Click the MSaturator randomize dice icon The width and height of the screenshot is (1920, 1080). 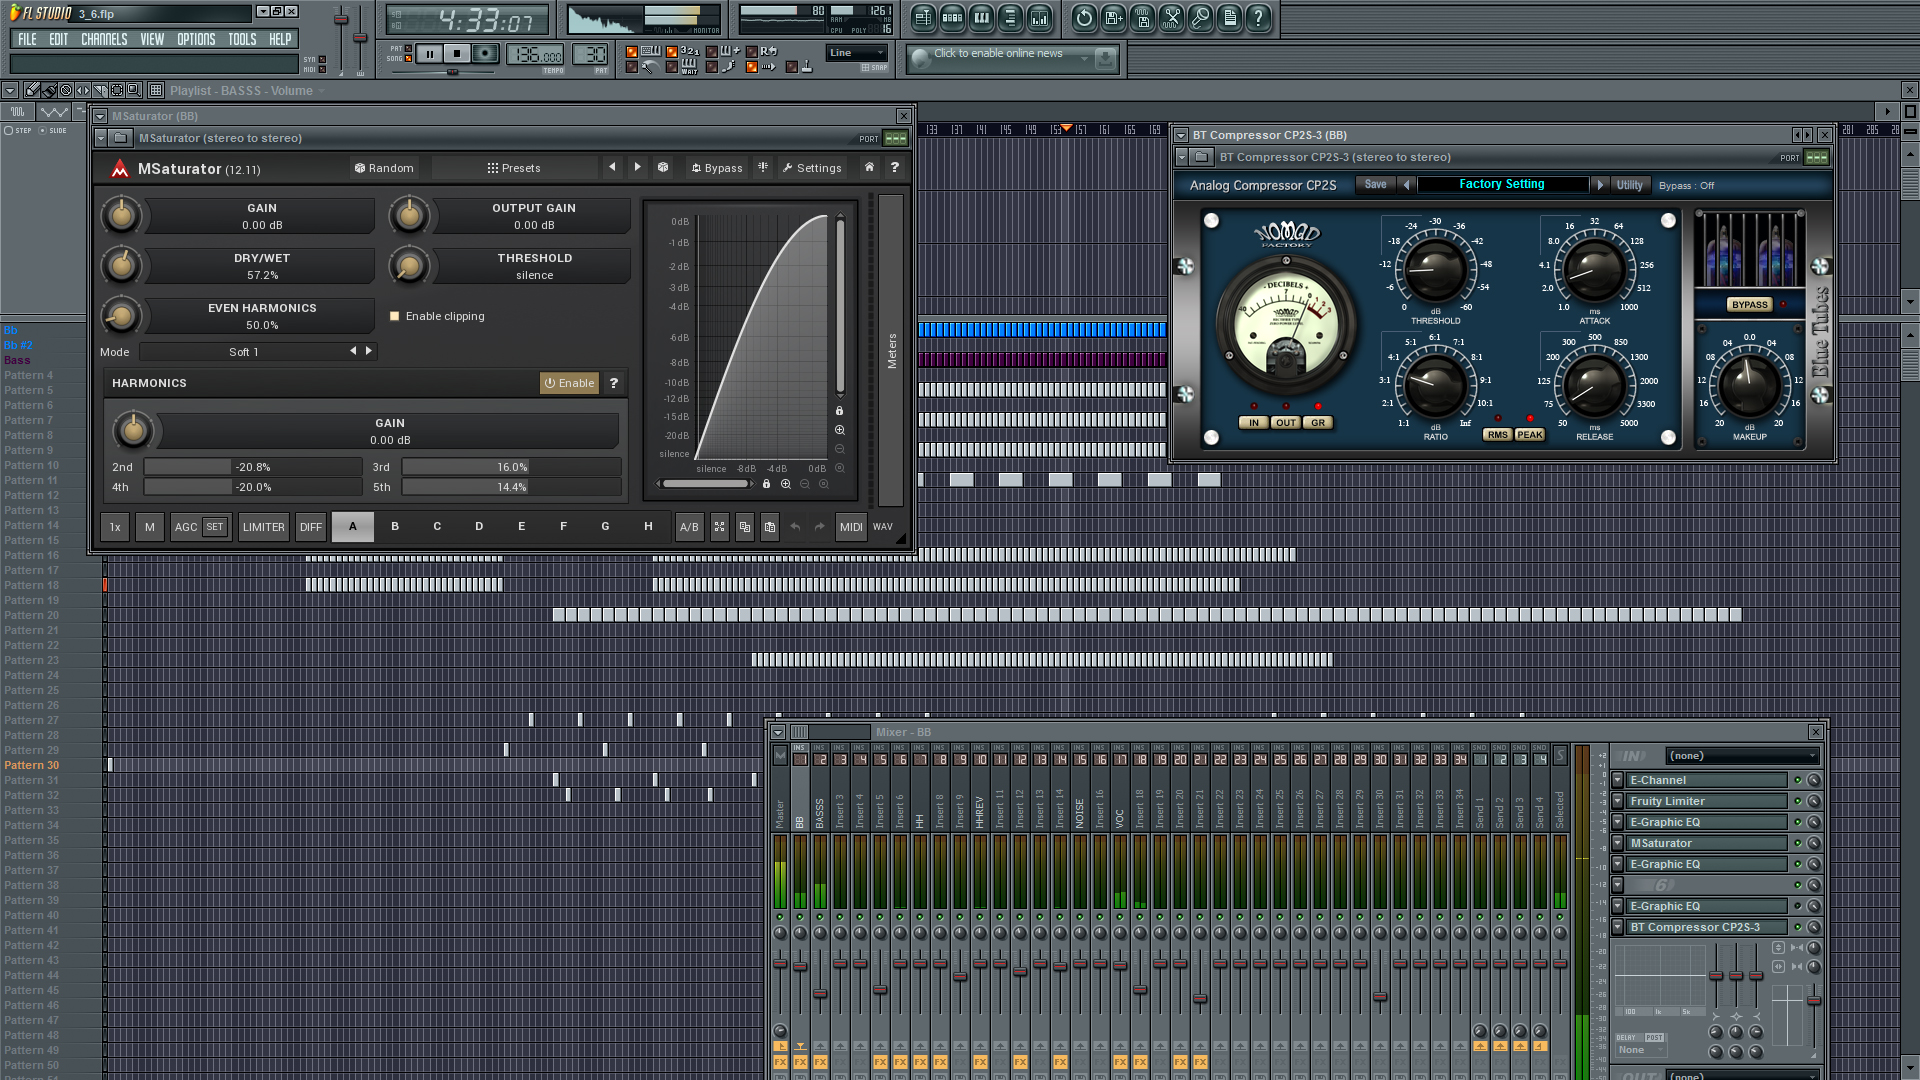click(662, 168)
